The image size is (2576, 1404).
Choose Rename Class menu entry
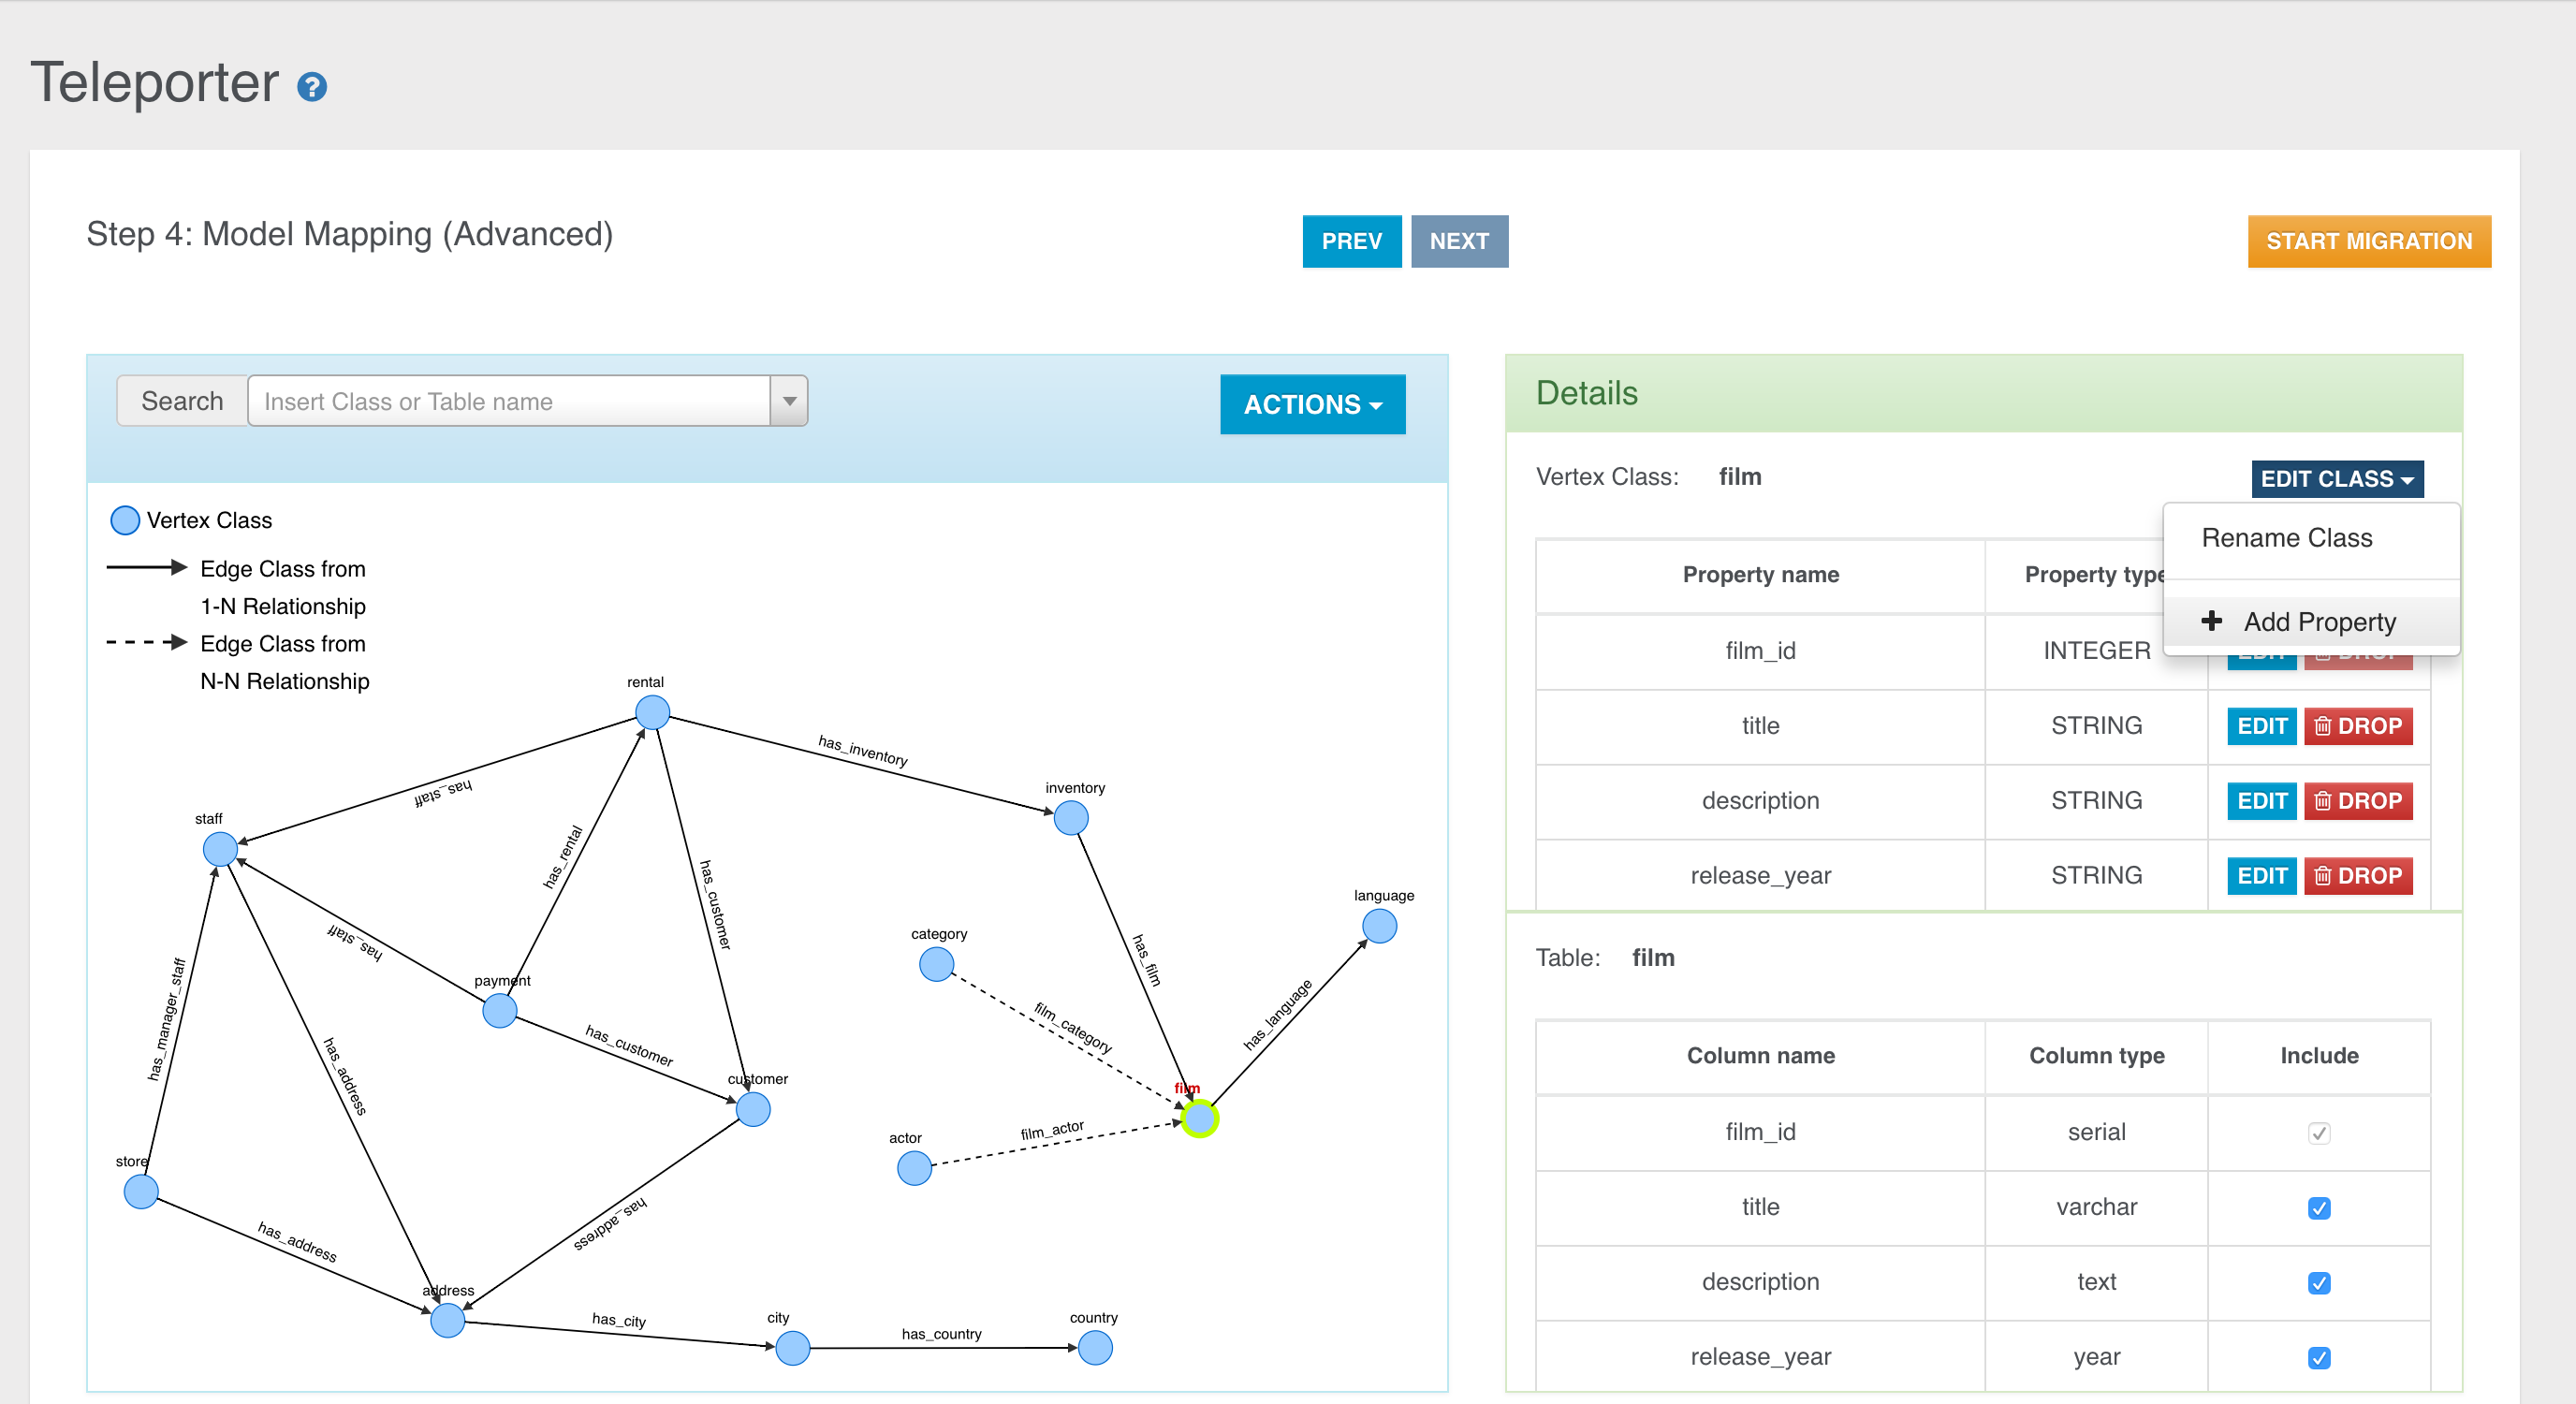point(2286,538)
